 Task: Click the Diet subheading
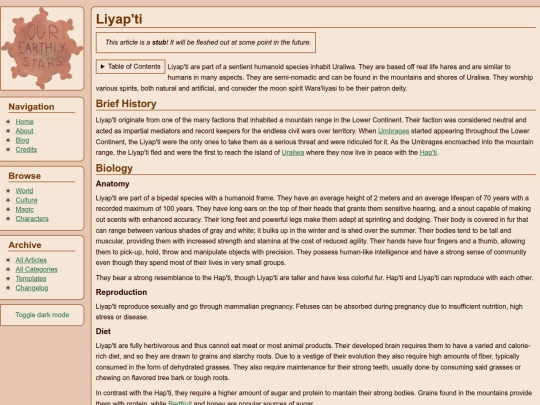pos(103,331)
